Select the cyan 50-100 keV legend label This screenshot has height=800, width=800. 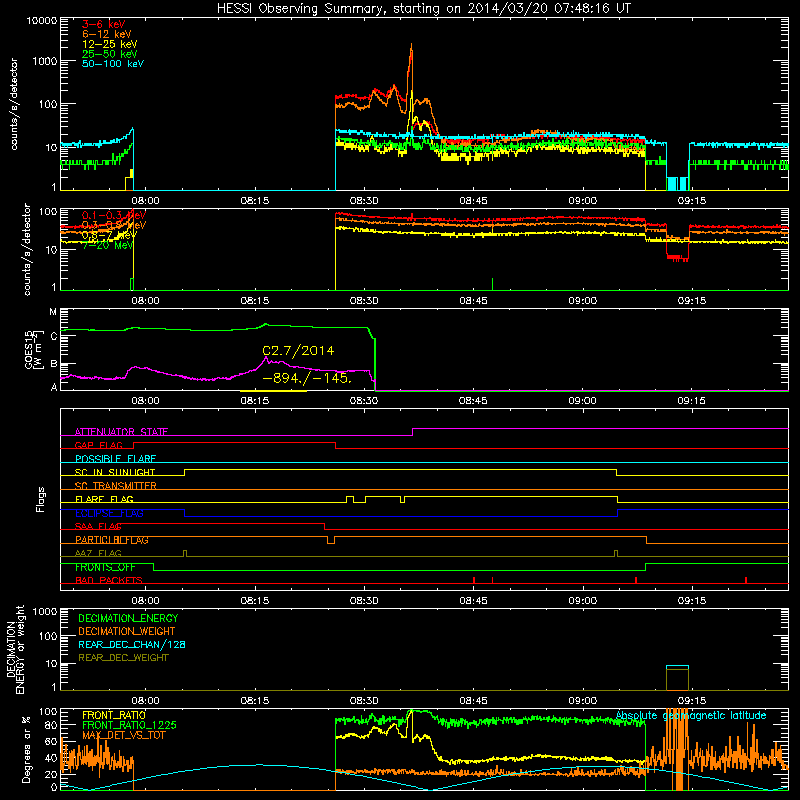(113, 63)
